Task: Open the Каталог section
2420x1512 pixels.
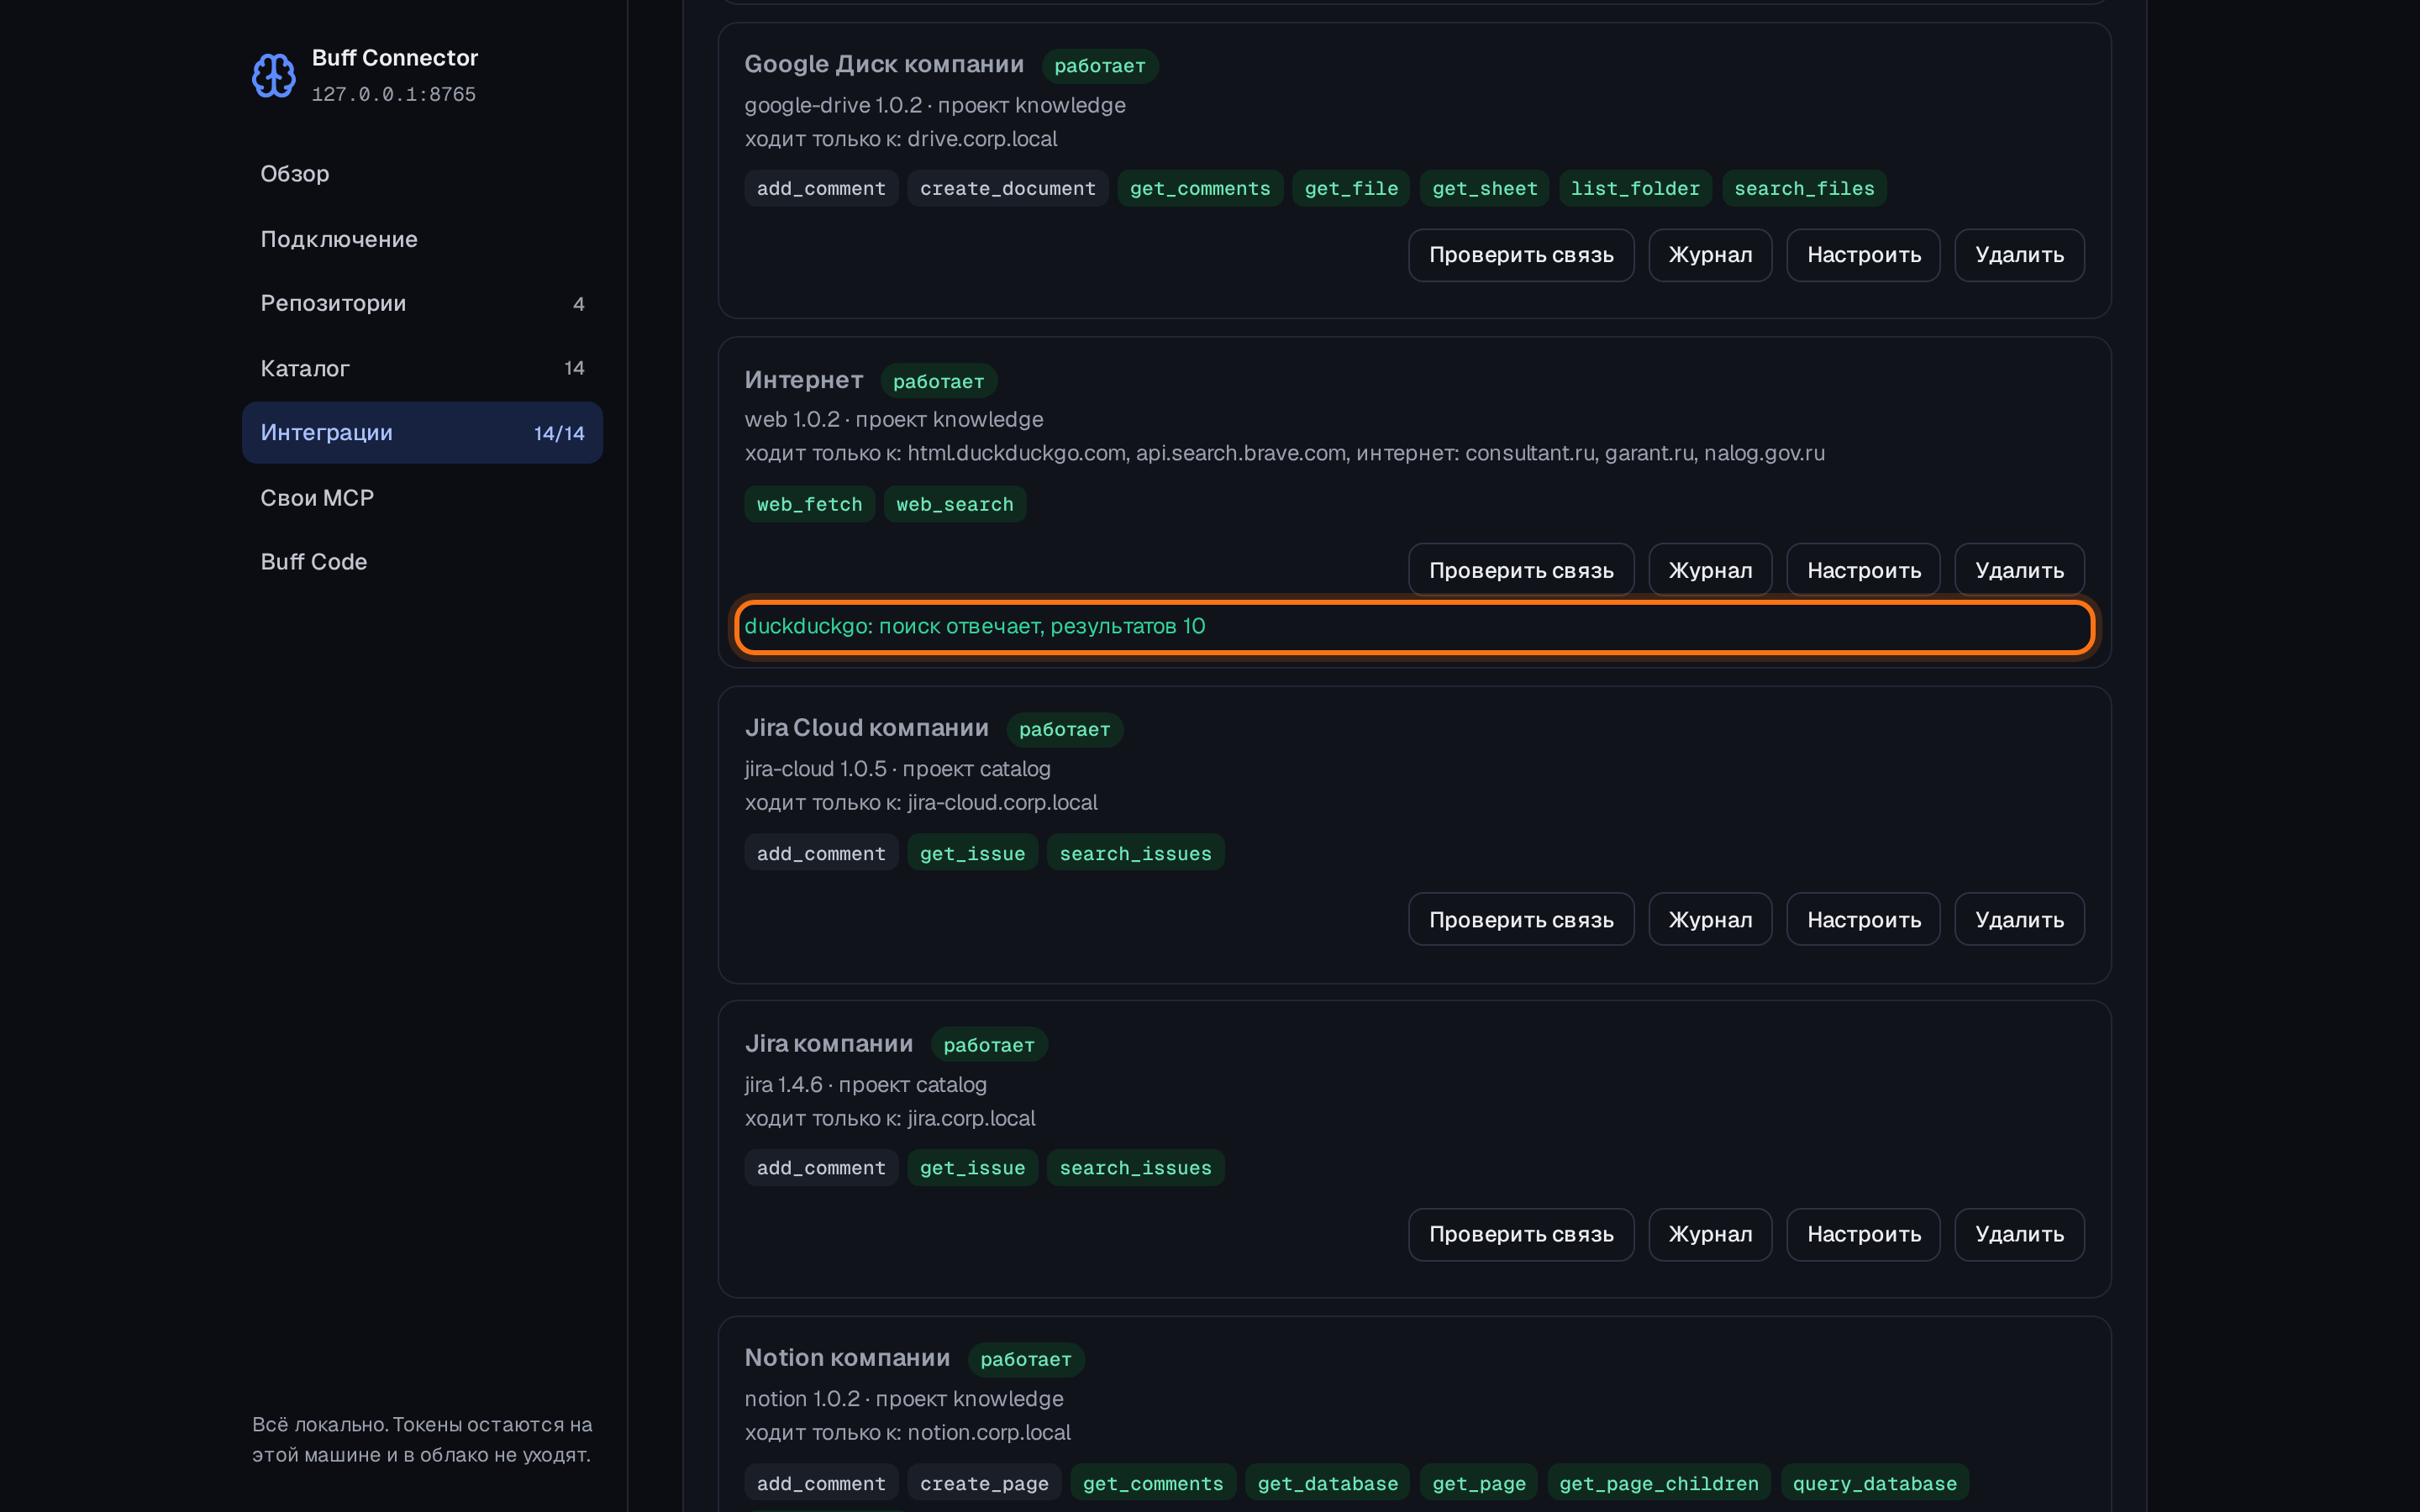Action: coord(422,368)
